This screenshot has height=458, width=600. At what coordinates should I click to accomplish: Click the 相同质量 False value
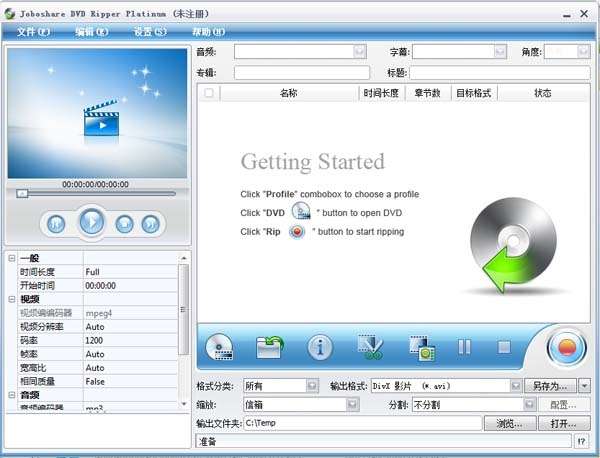pyautogui.click(x=130, y=381)
